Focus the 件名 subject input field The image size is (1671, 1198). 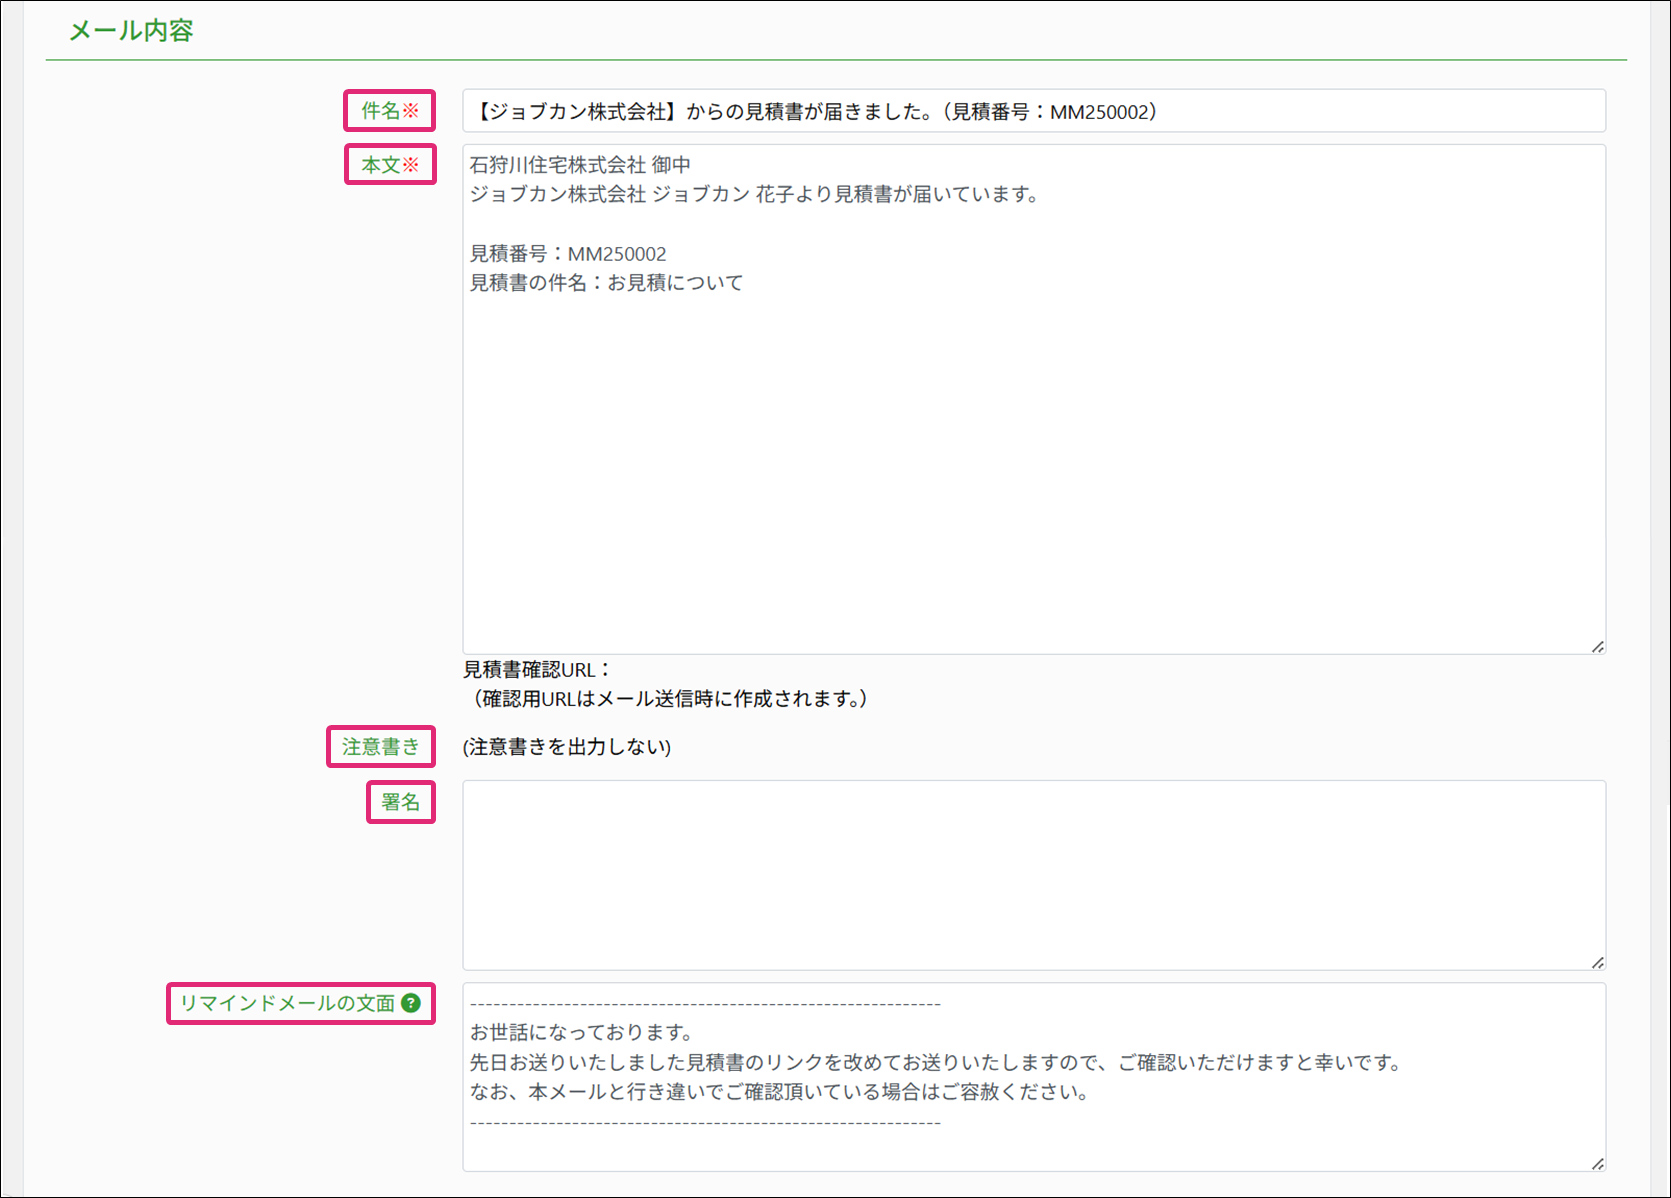tap(1033, 111)
